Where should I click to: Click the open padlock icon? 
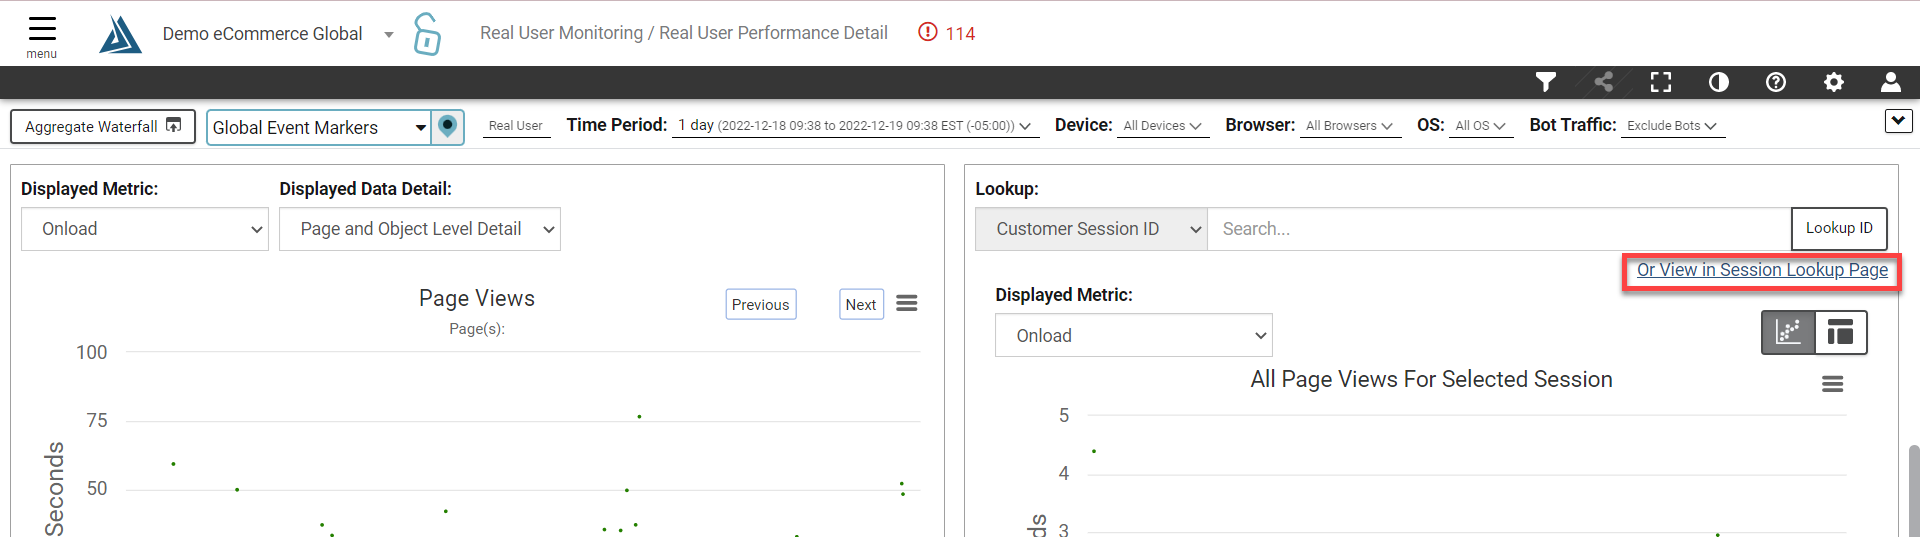(427, 34)
